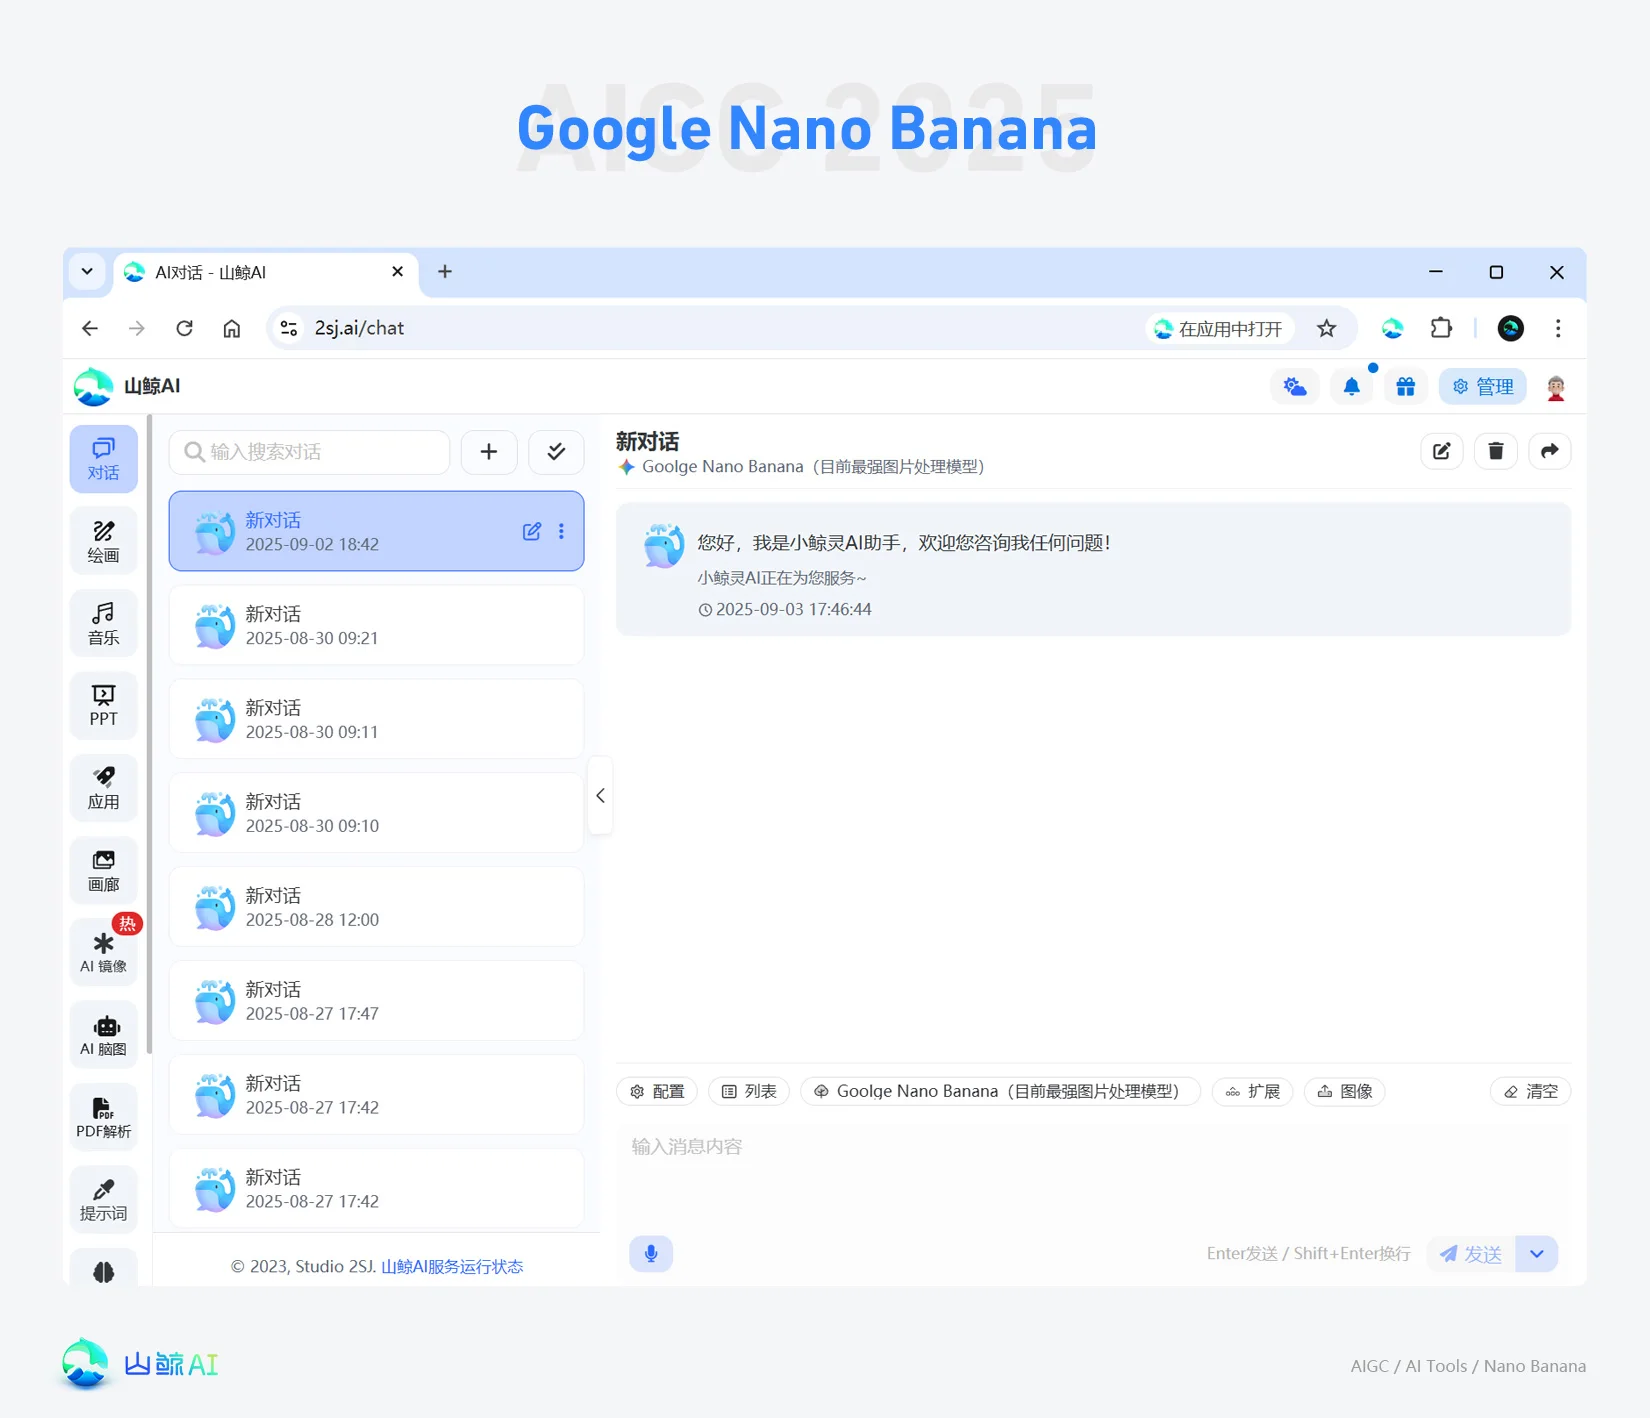Click the 扩展 extensions button

point(1253,1091)
